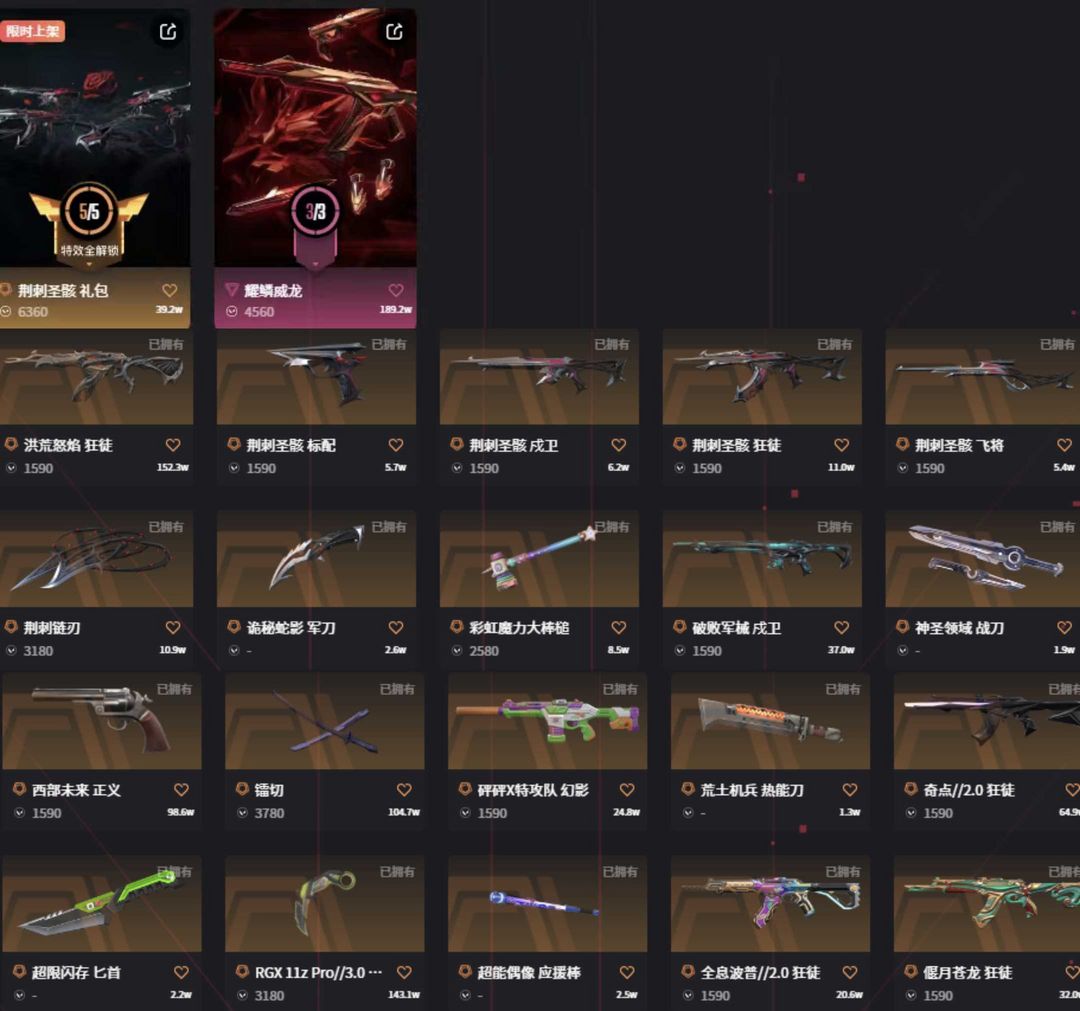Viewport: 1080px width, 1011px height.
Task: Open the 荒土机兵 热能刀 skin image
Action: [x=770, y=722]
